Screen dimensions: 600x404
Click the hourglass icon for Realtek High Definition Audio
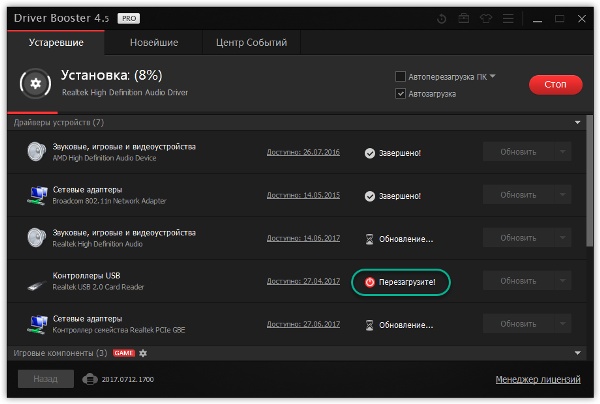369,239
